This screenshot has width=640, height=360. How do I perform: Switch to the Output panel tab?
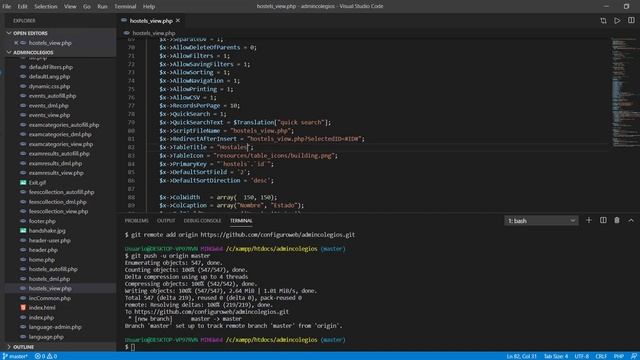point(166,221)
